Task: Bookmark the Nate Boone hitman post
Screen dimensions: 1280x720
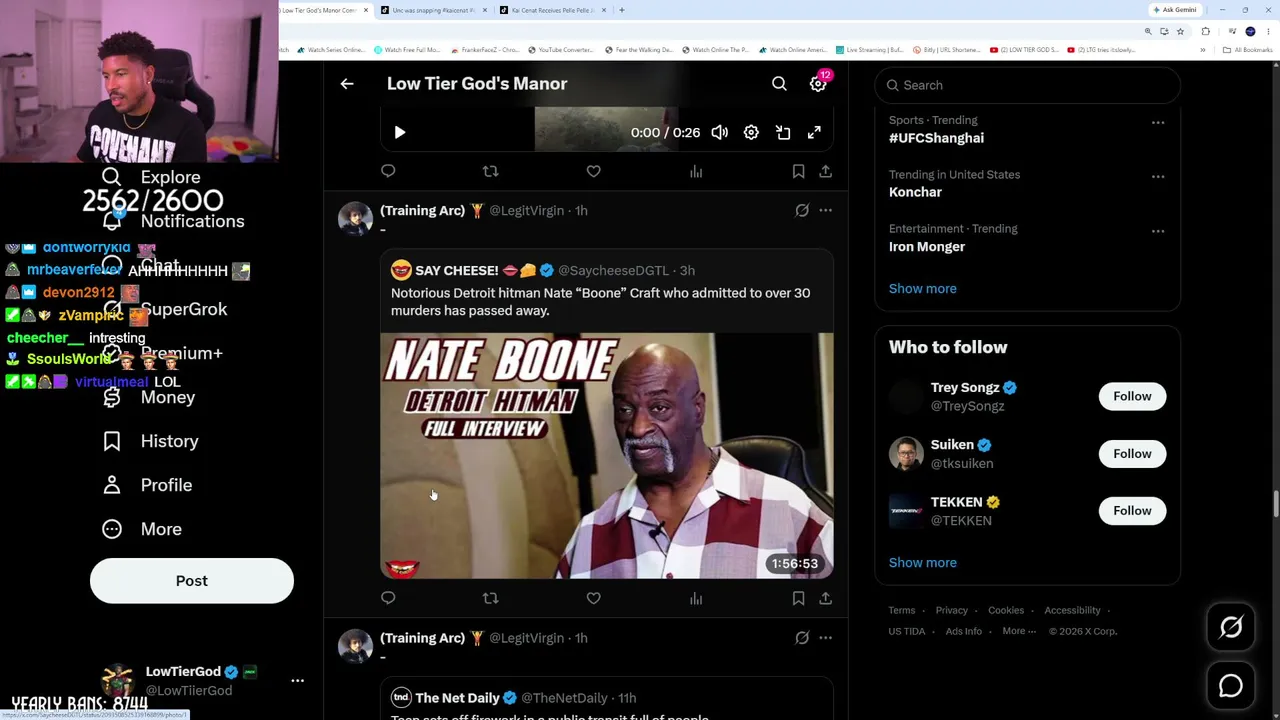Action: click(798, 598)
